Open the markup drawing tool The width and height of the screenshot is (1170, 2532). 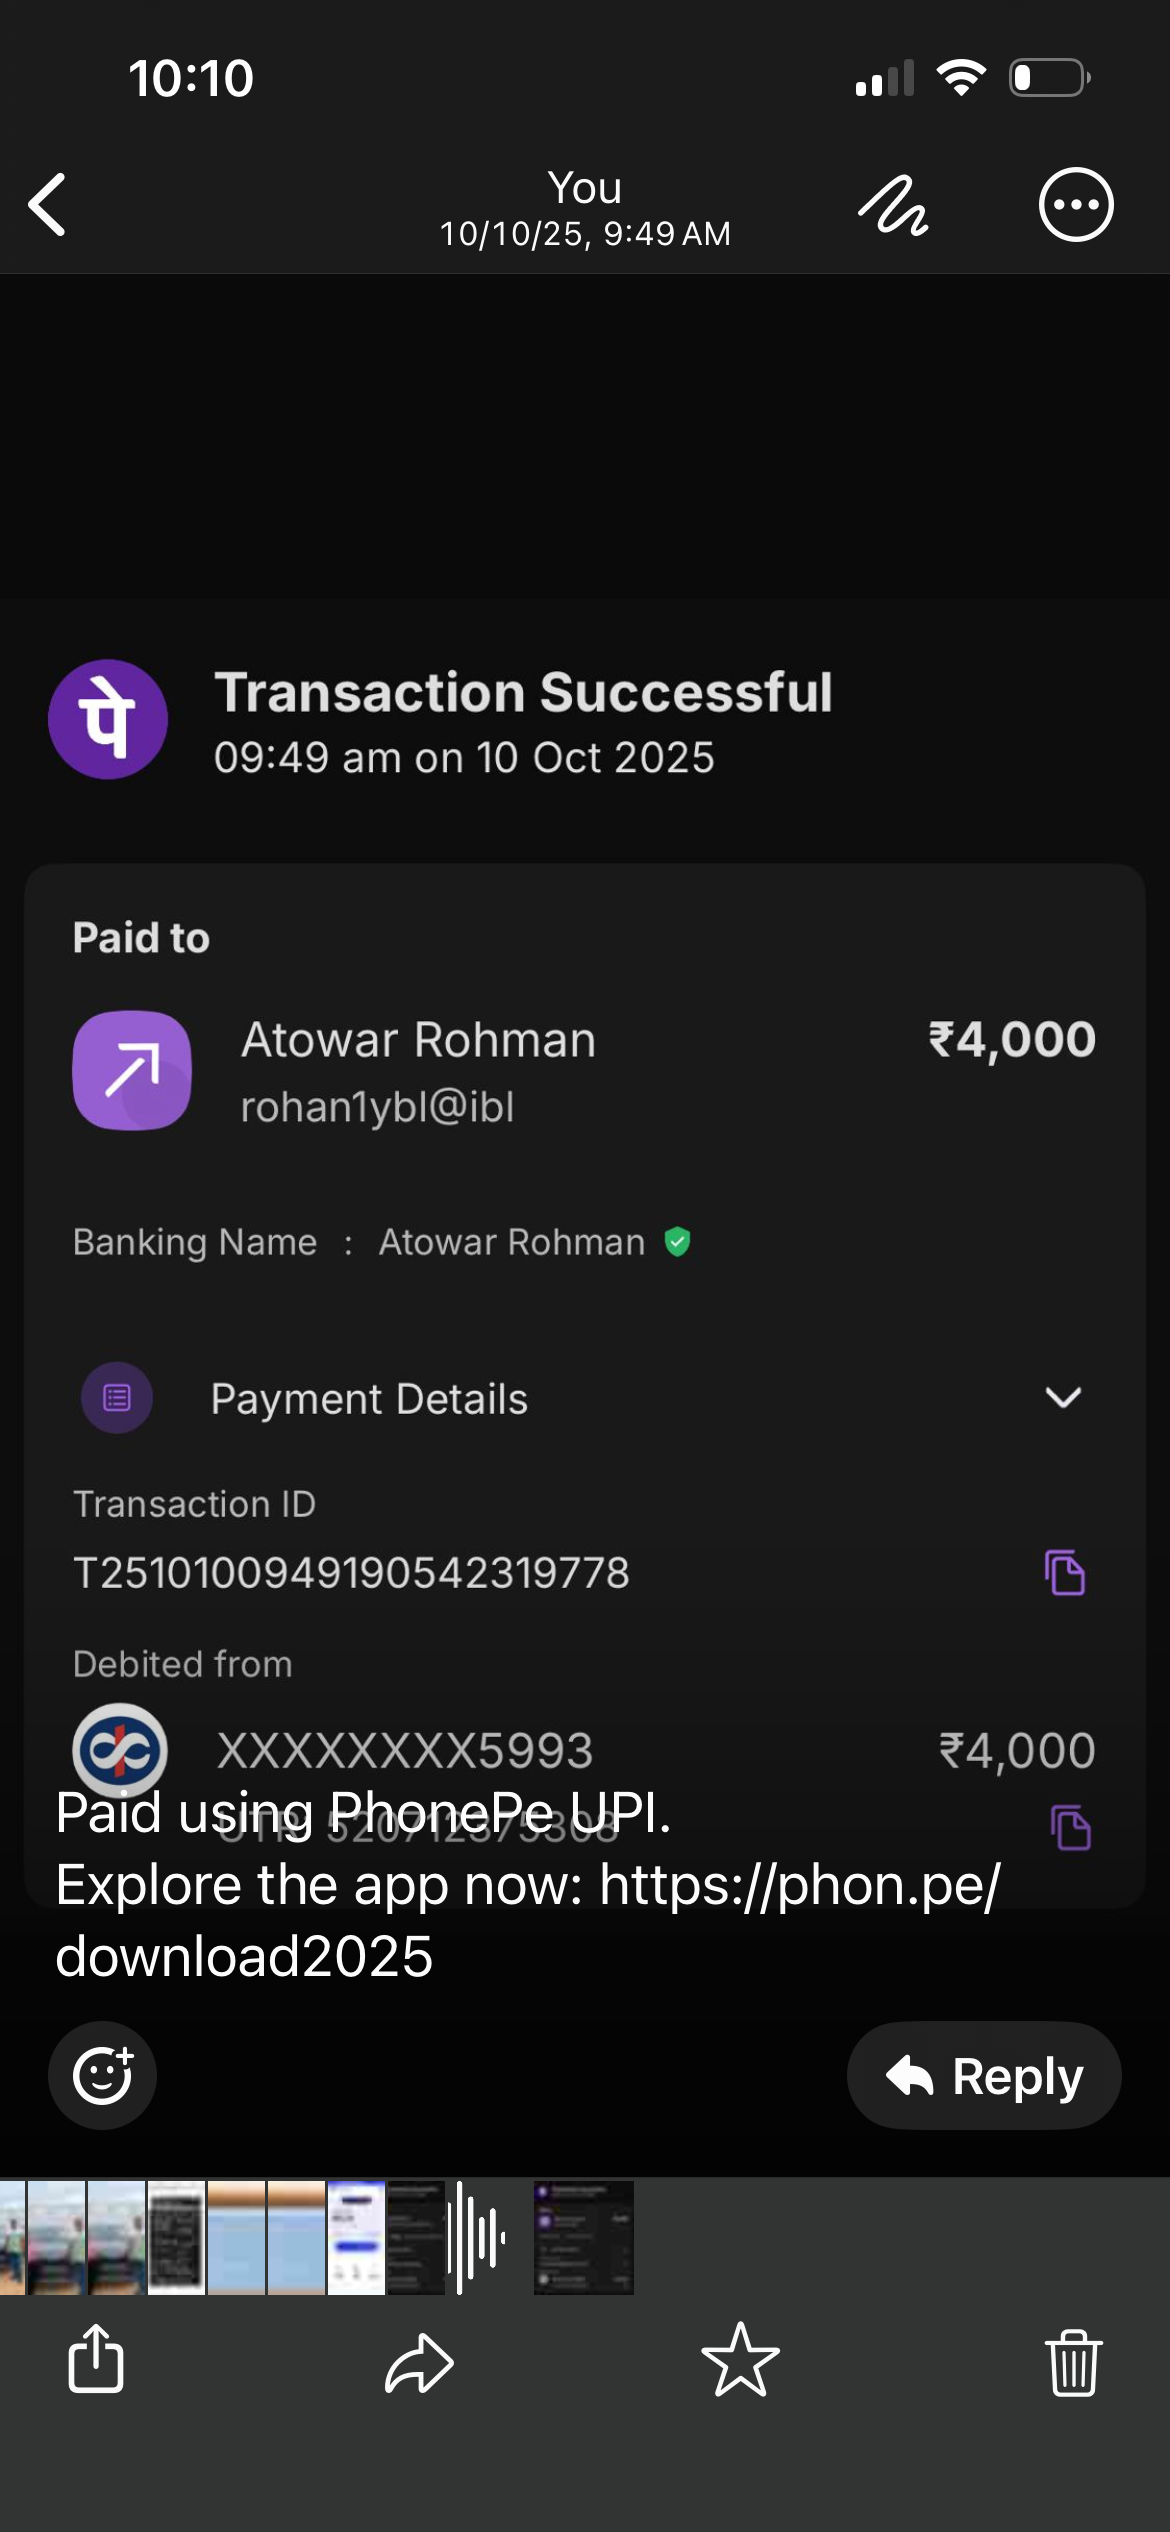click(x=893, y=206)
